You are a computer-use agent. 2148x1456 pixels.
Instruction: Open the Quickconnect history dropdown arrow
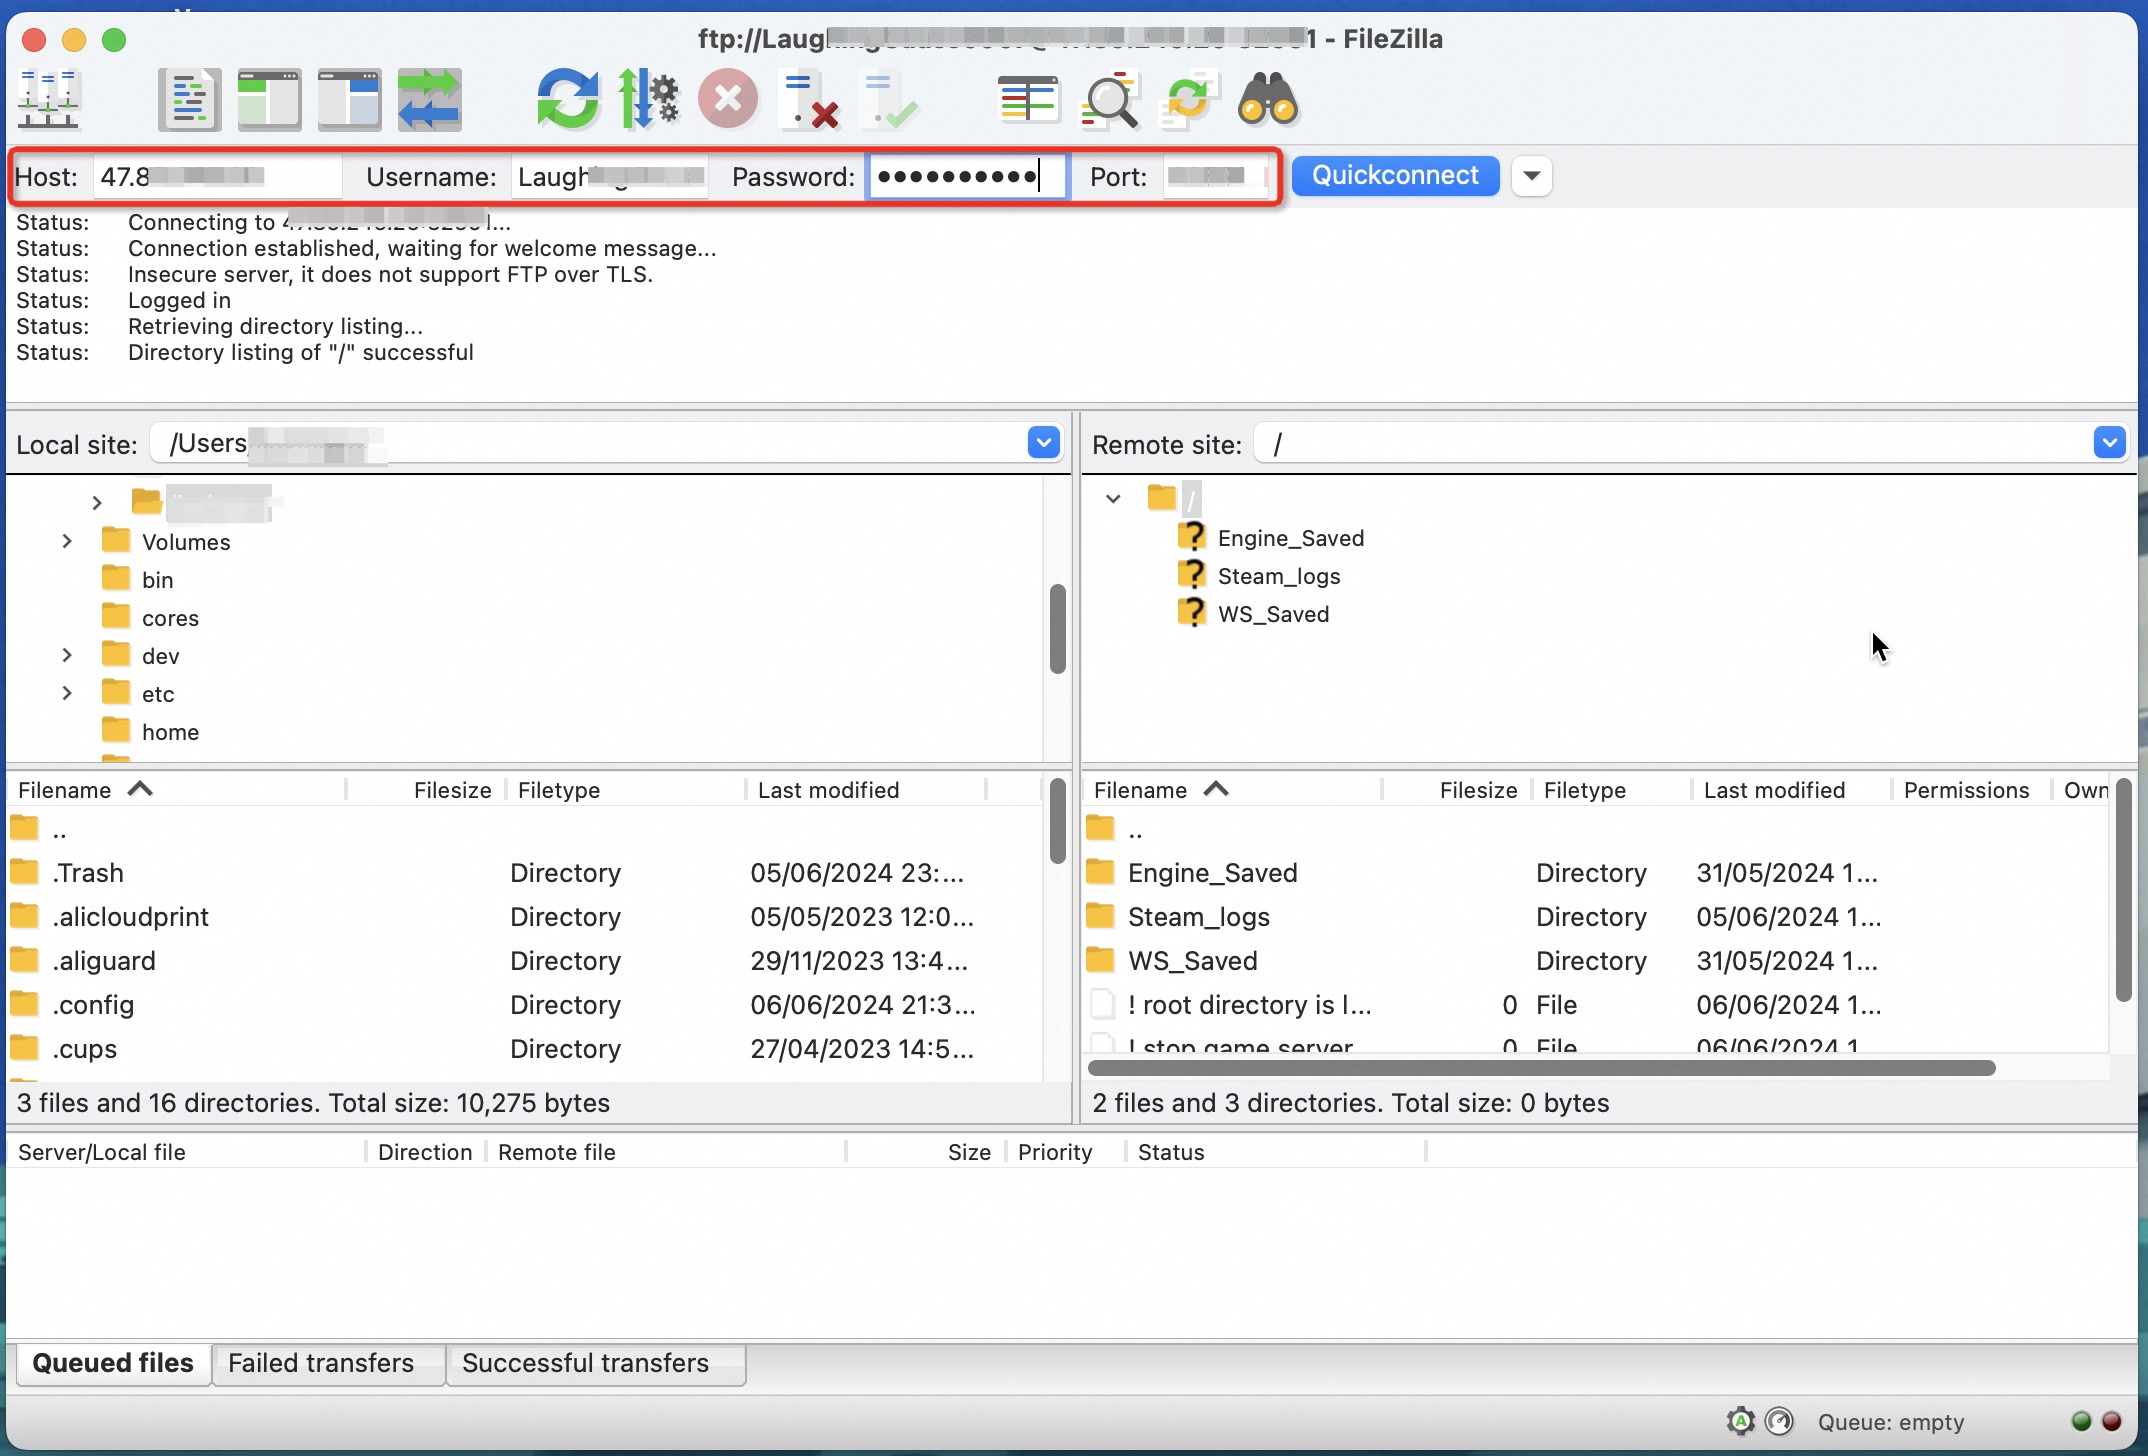(x=1531, y=176)
